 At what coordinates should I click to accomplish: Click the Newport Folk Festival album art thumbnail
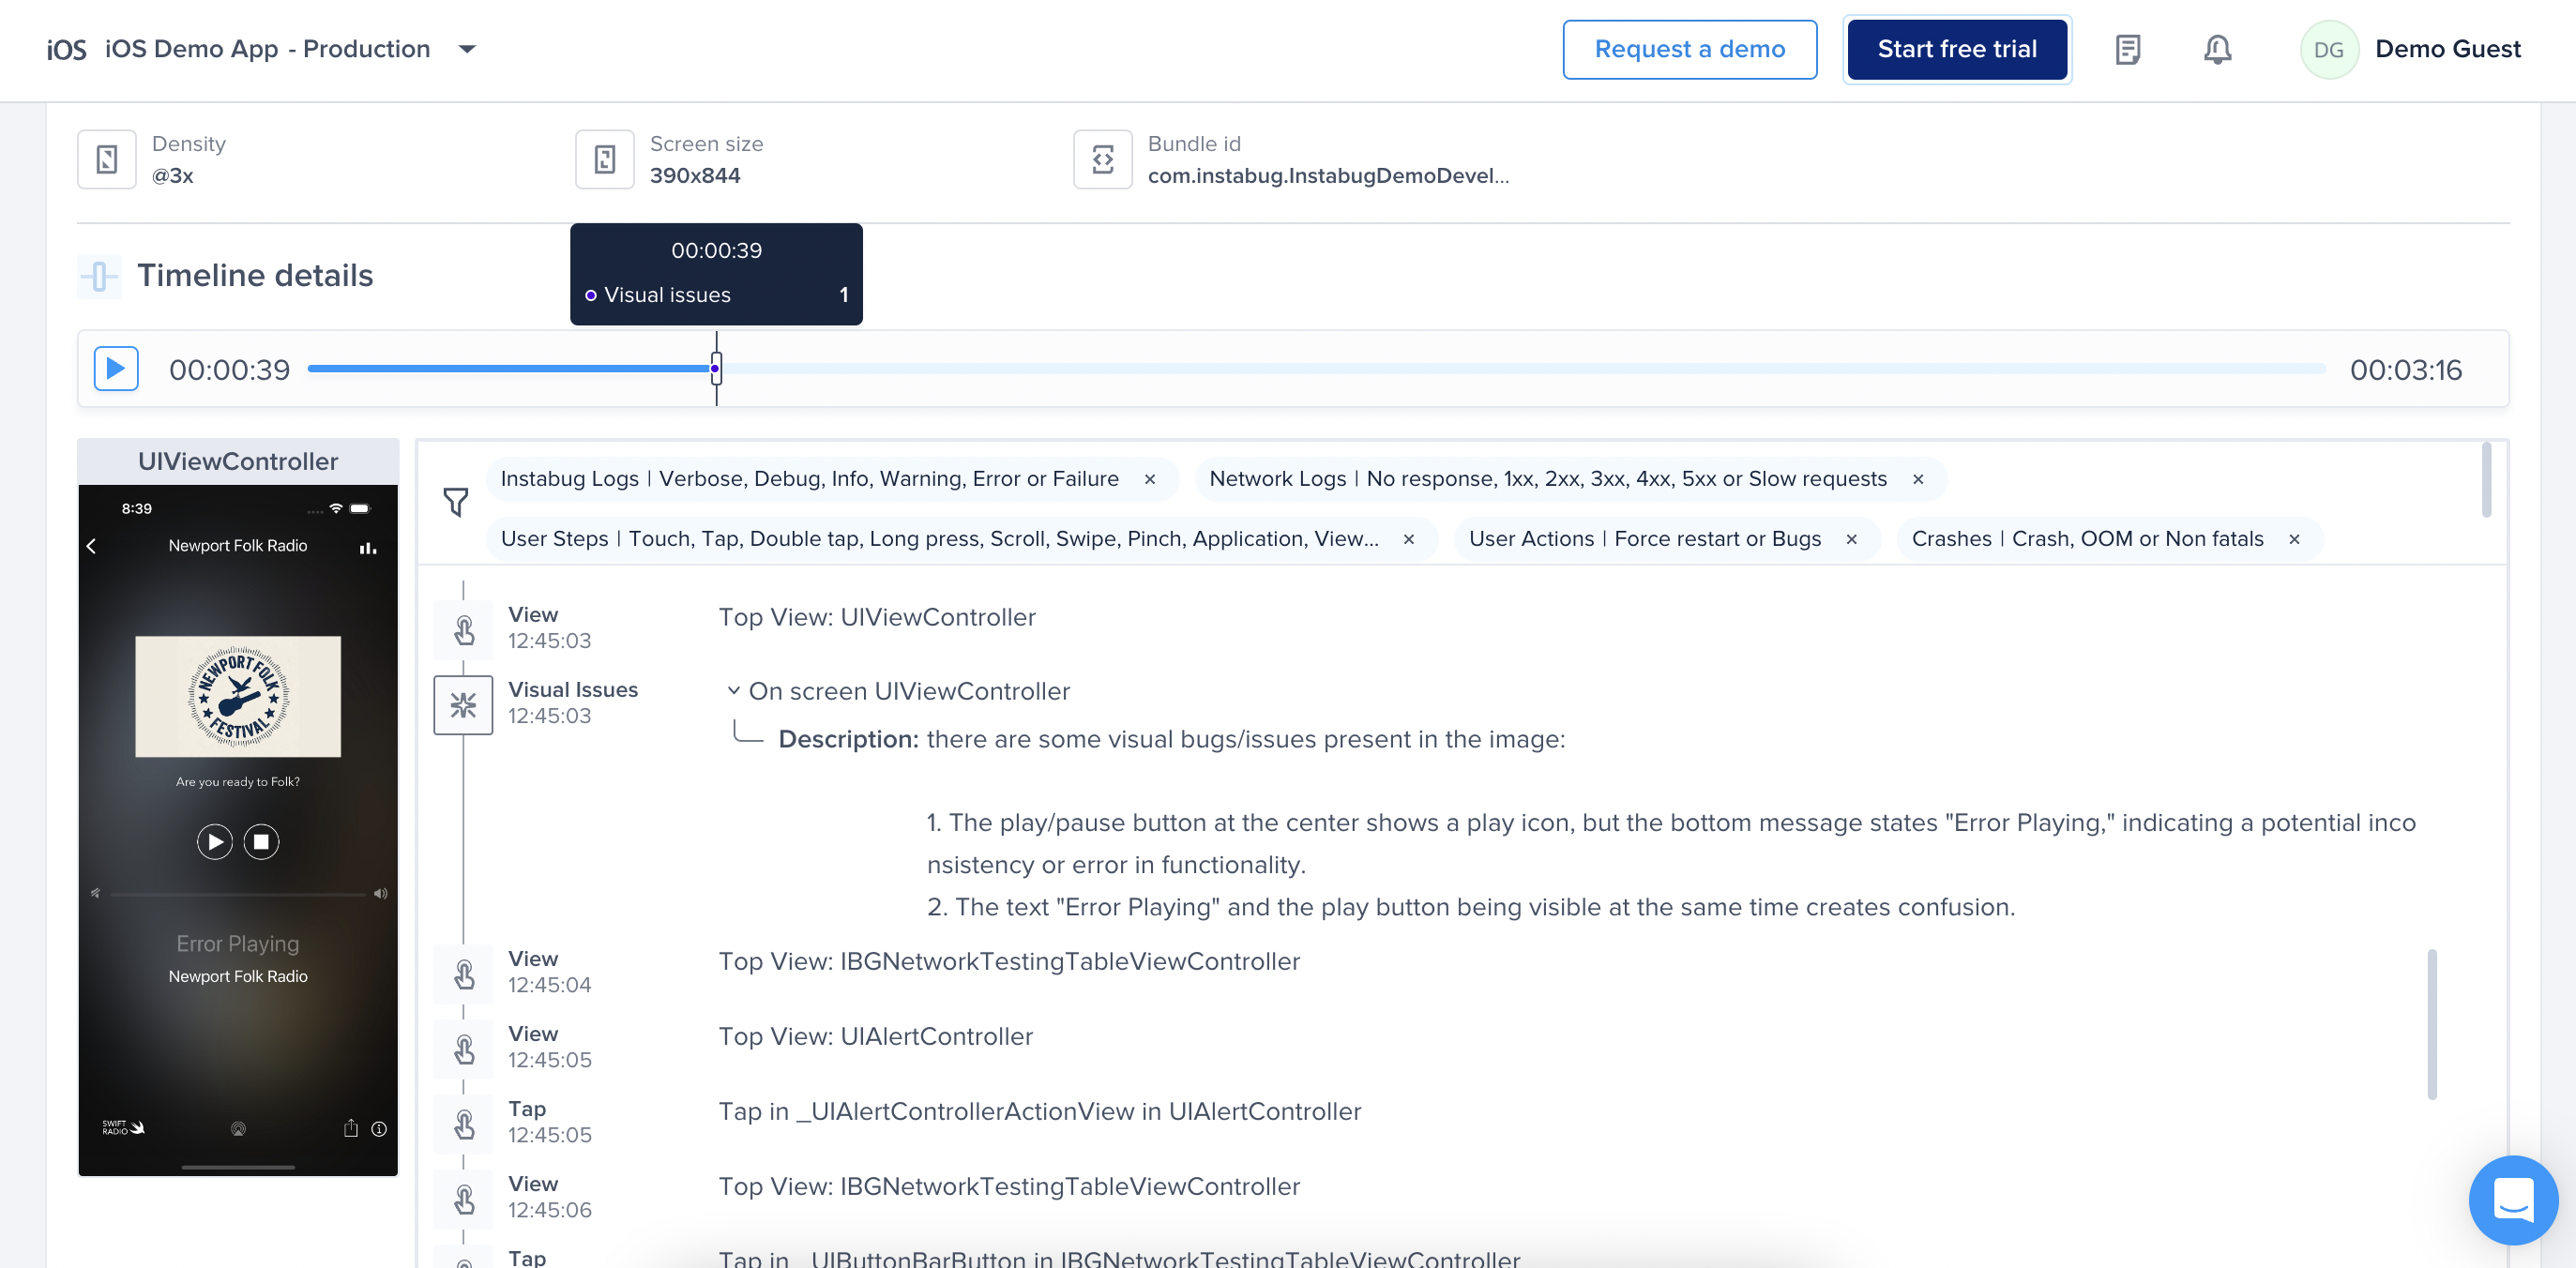[238, 696]
